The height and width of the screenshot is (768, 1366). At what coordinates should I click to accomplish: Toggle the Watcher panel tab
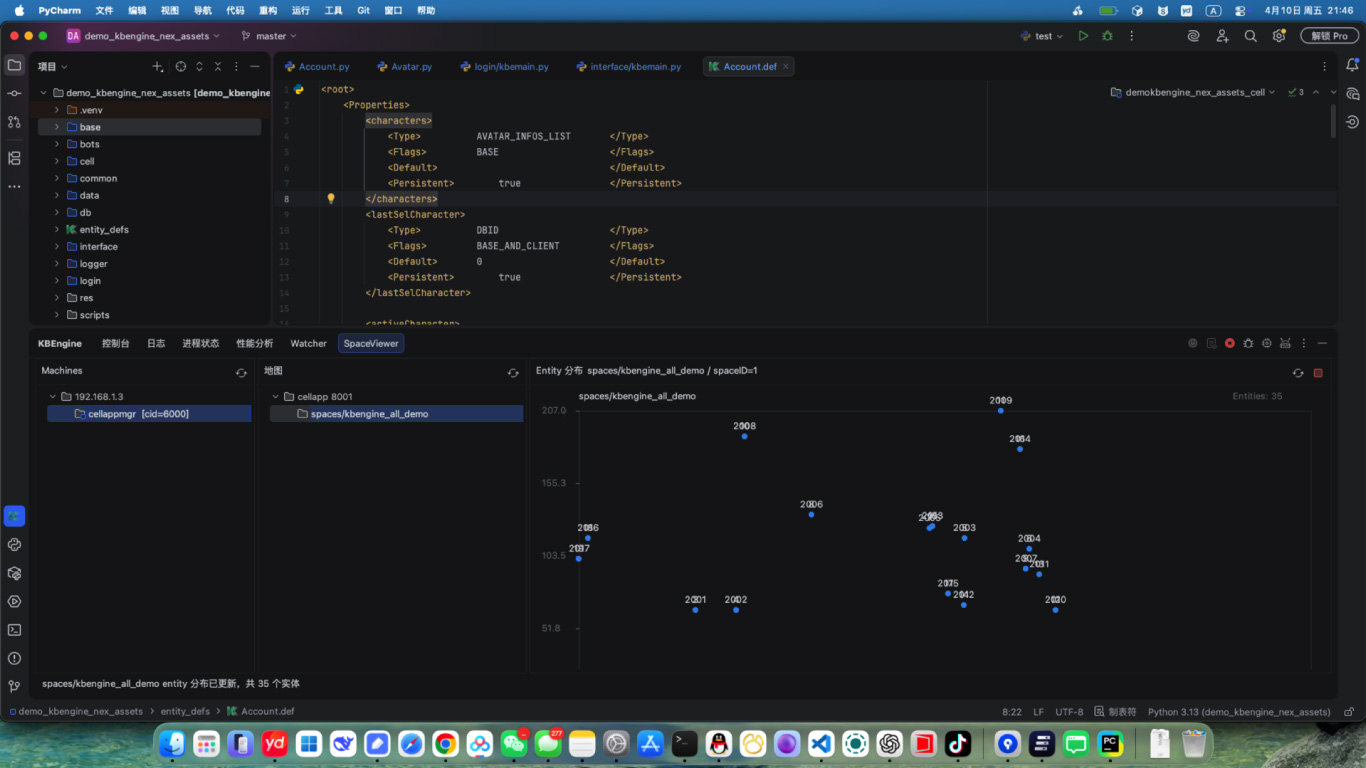(x=308, y=343)
